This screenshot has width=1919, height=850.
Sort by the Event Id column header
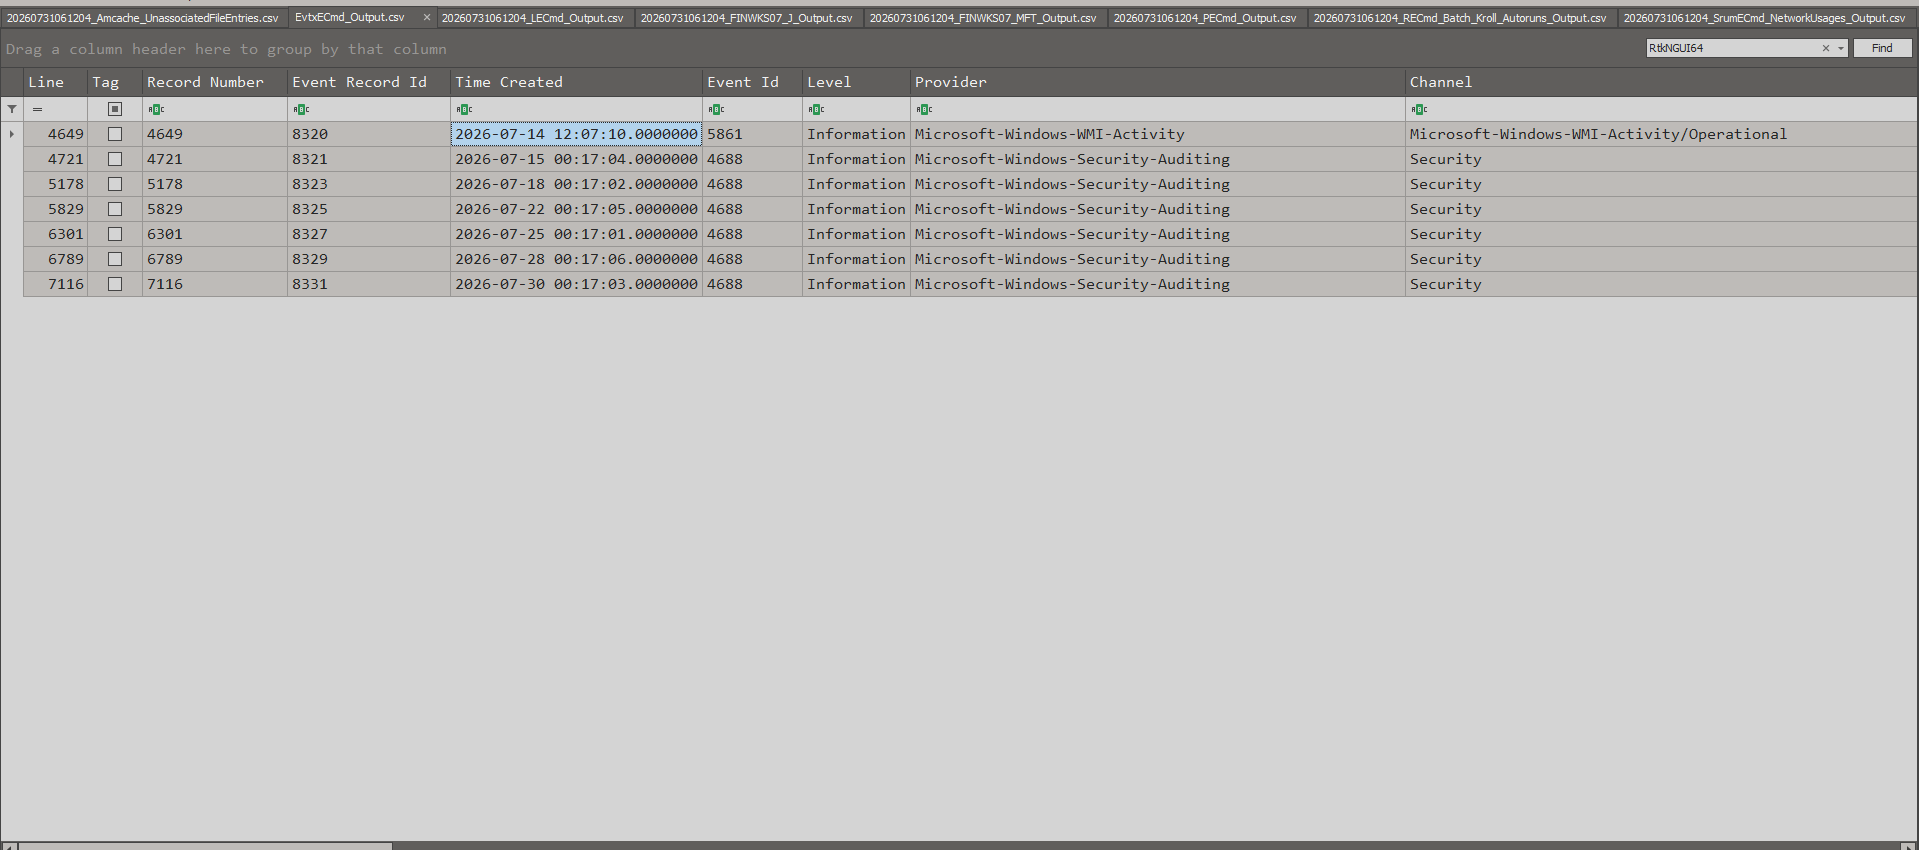click(752, 82)
